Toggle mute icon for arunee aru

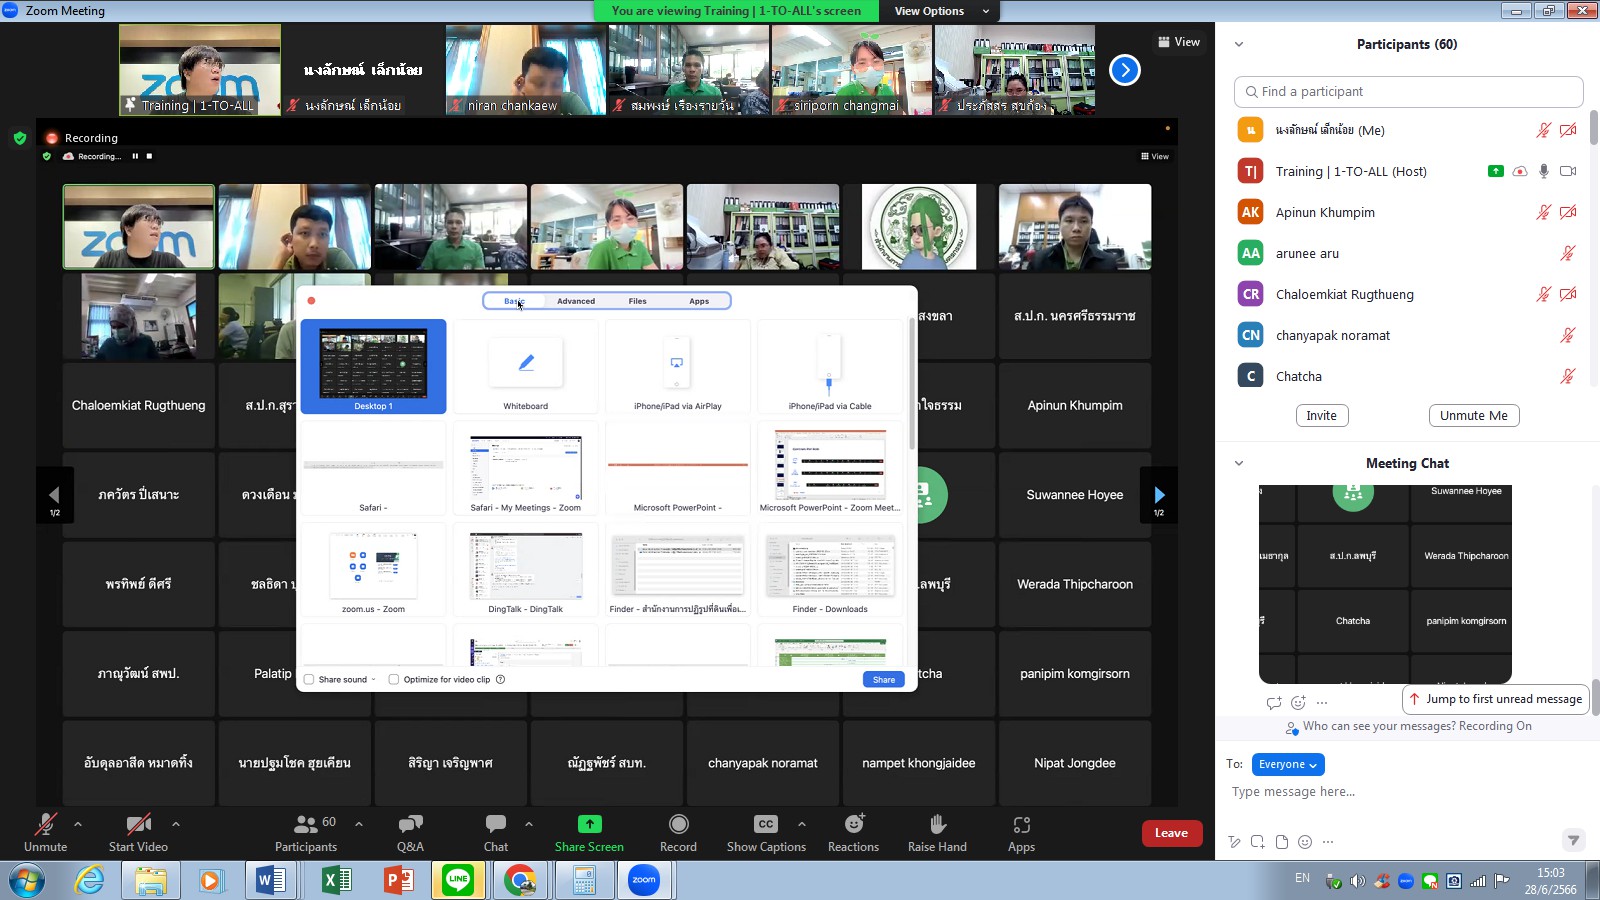click(1568, 253)
